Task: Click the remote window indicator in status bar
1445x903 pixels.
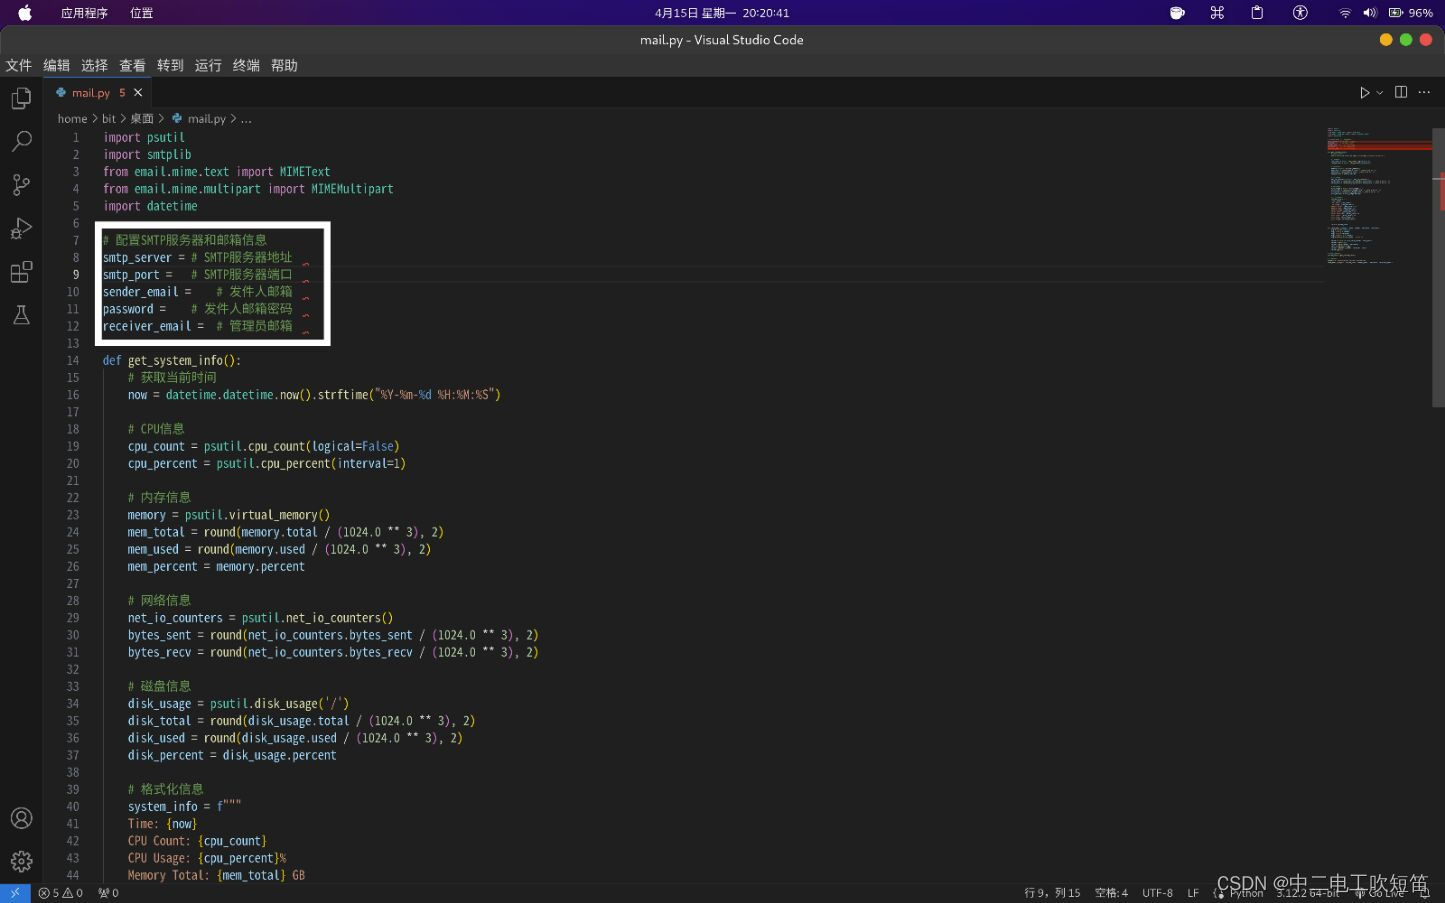Action: [x=15, y=893]
